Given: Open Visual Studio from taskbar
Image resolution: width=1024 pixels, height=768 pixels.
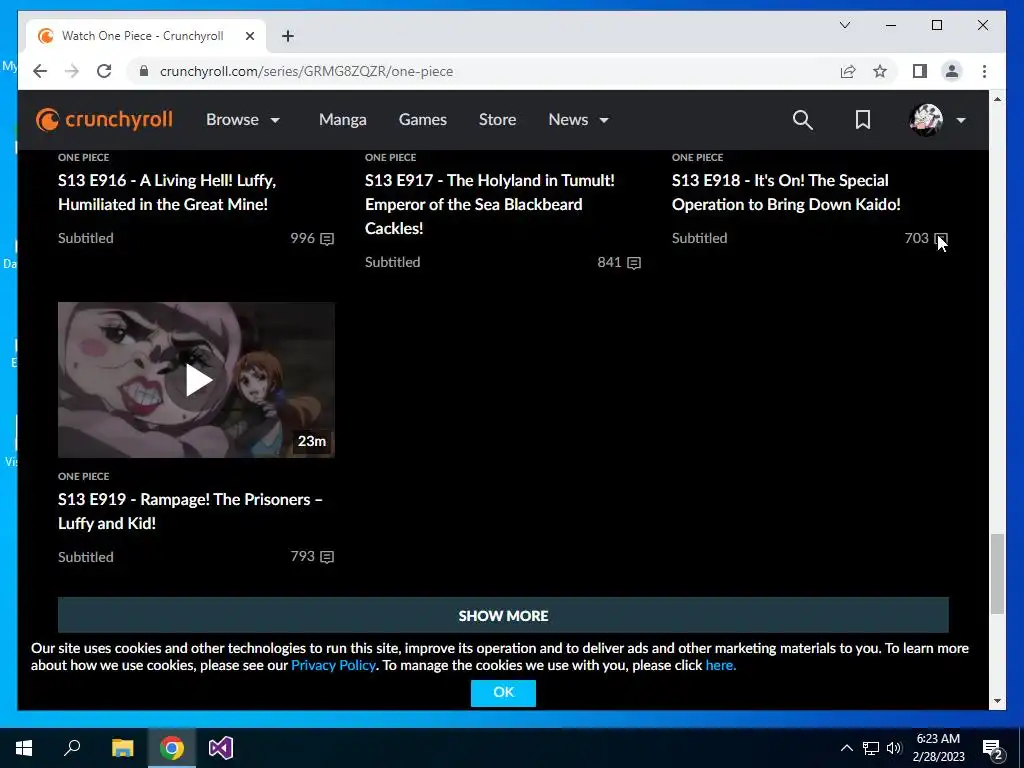Looking at the screenshot, I should tap(221, 748).
